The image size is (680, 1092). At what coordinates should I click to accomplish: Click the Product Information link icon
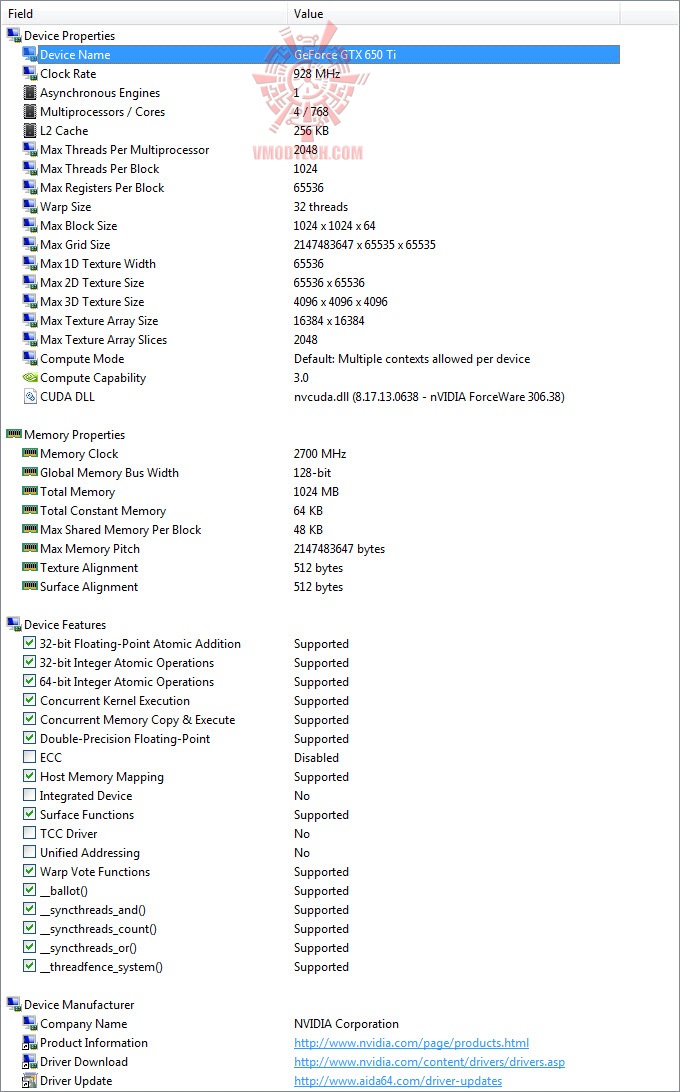pos(29,1043)
